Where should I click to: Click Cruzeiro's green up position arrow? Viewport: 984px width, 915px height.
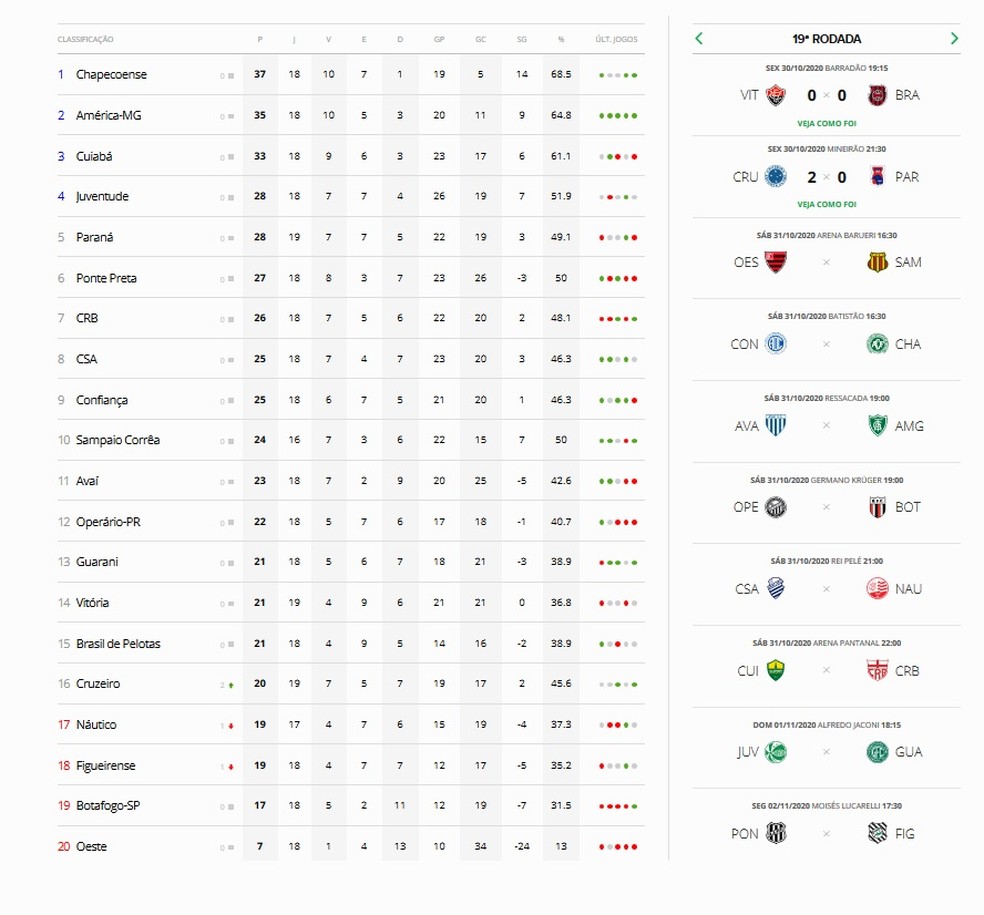pos(231,685)
